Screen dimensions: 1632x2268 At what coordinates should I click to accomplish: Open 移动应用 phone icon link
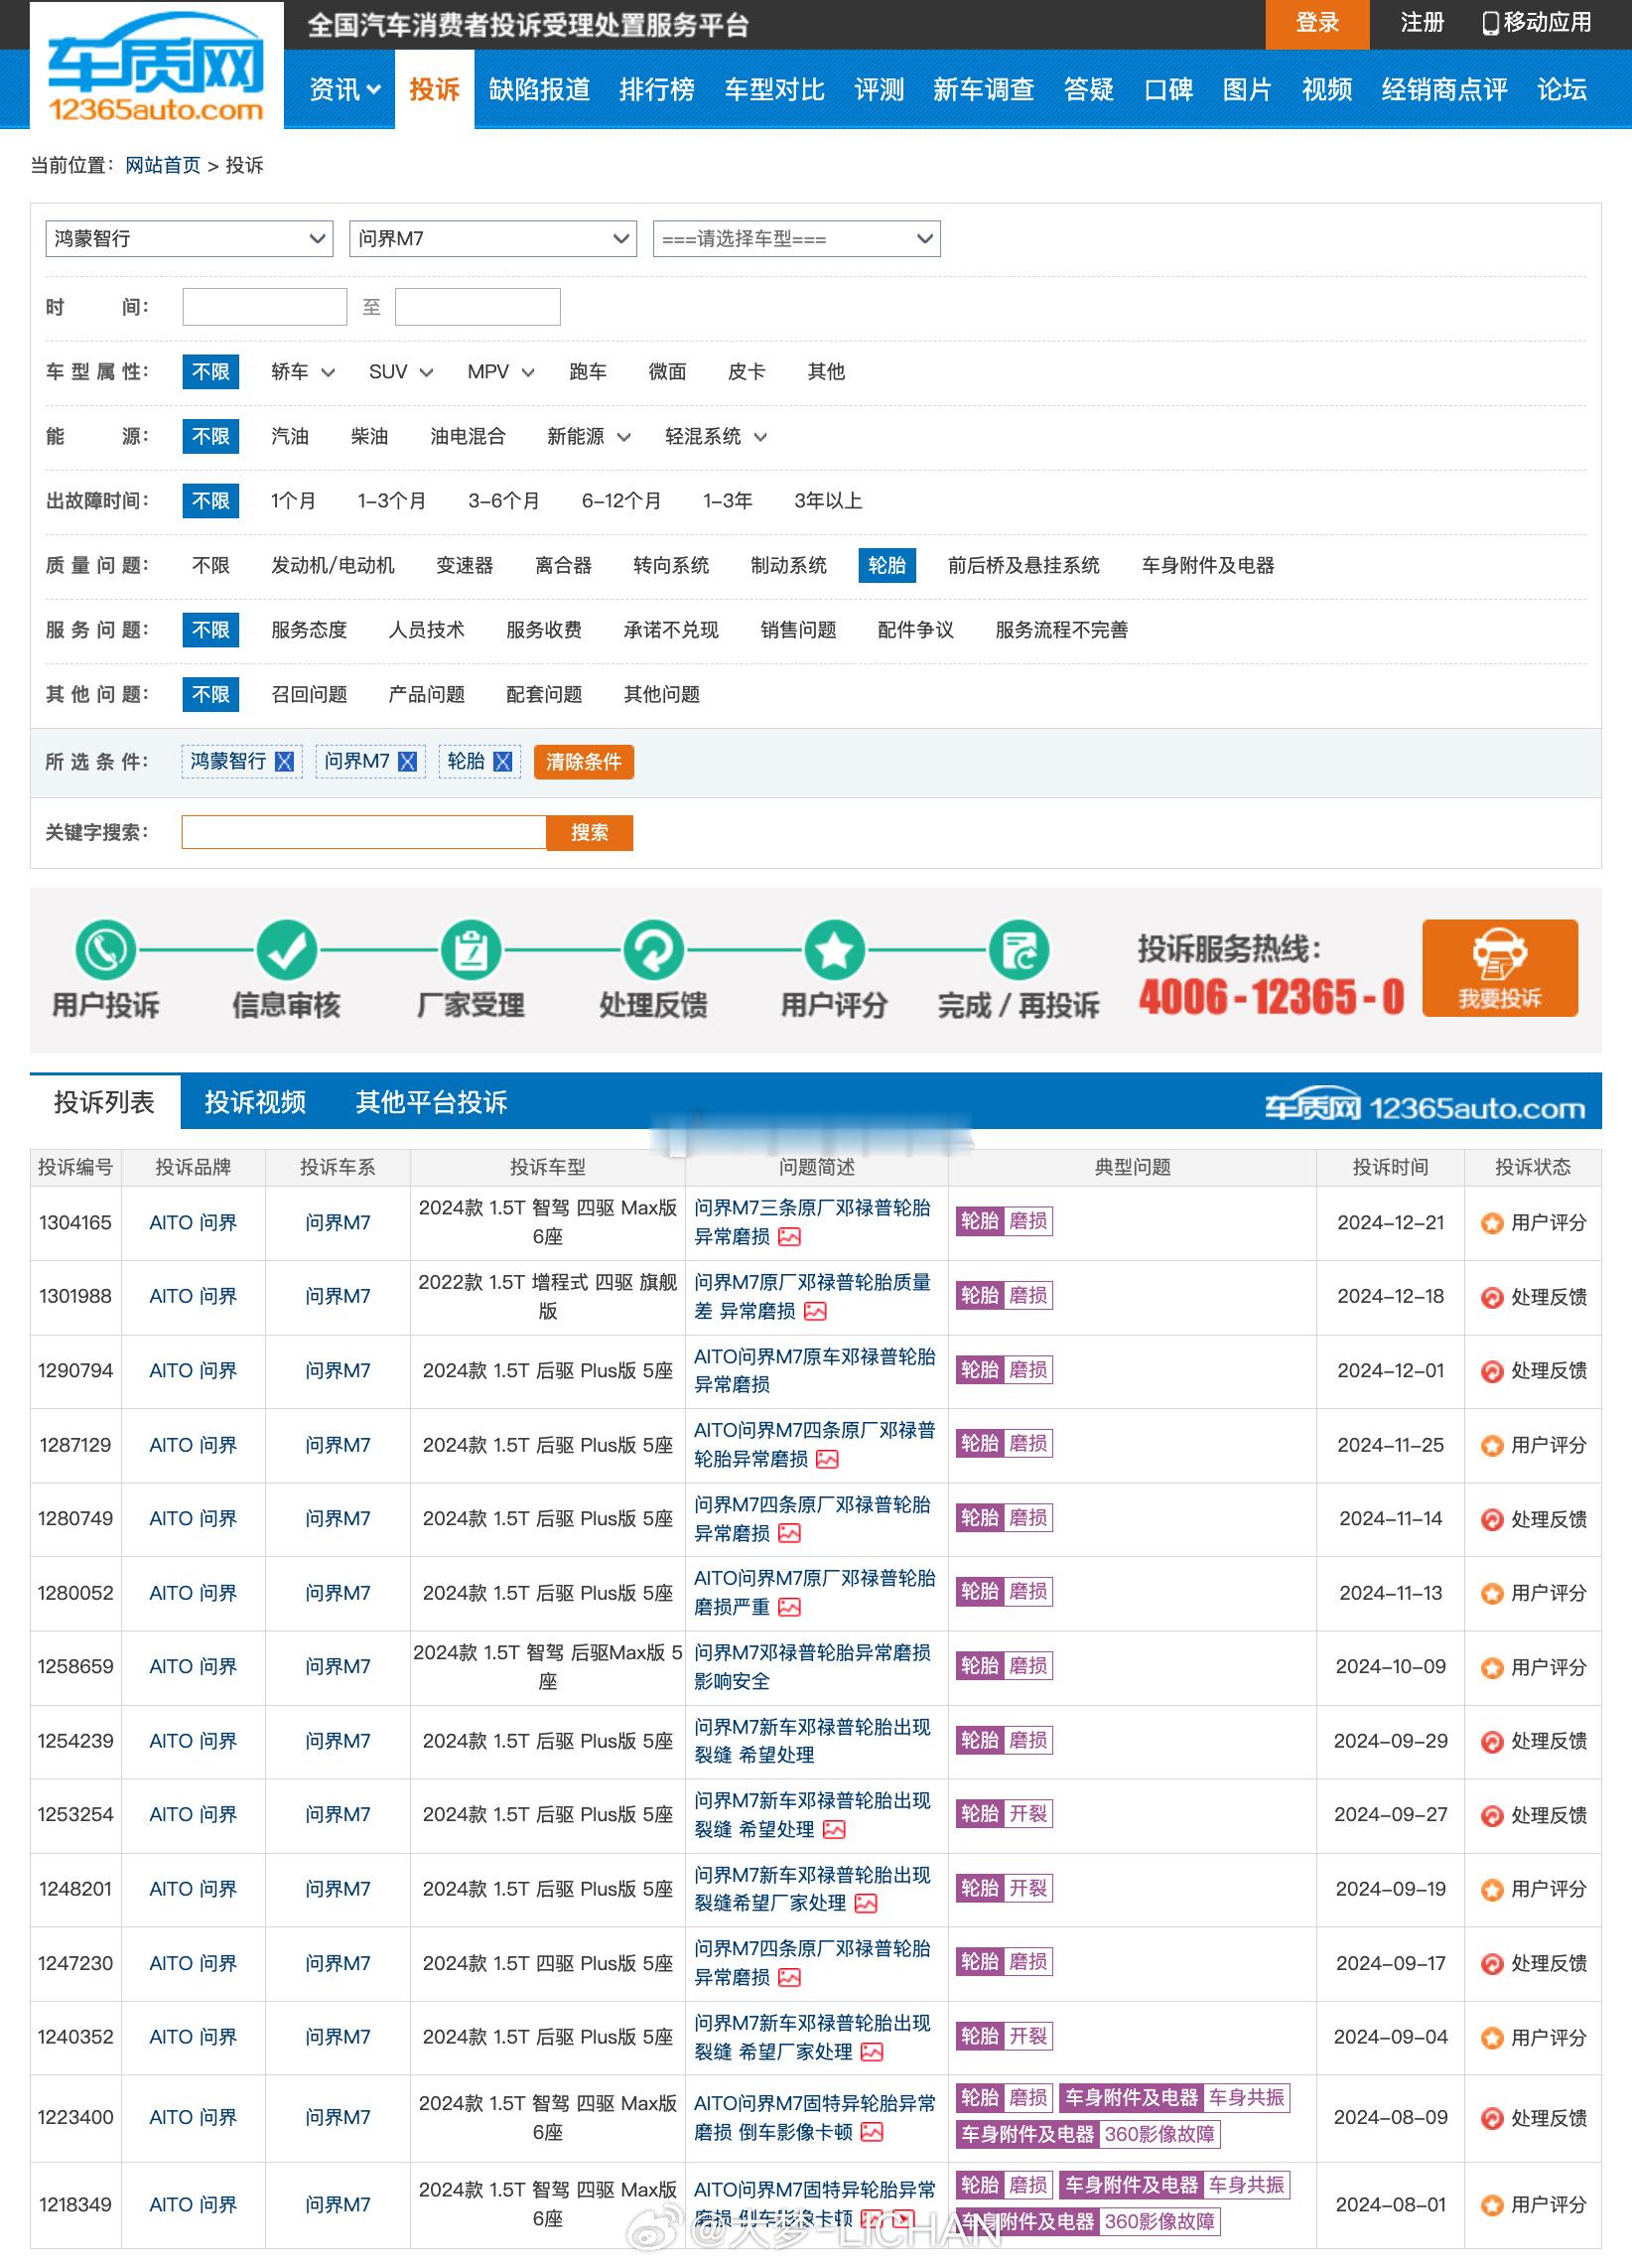(1537, 22)
